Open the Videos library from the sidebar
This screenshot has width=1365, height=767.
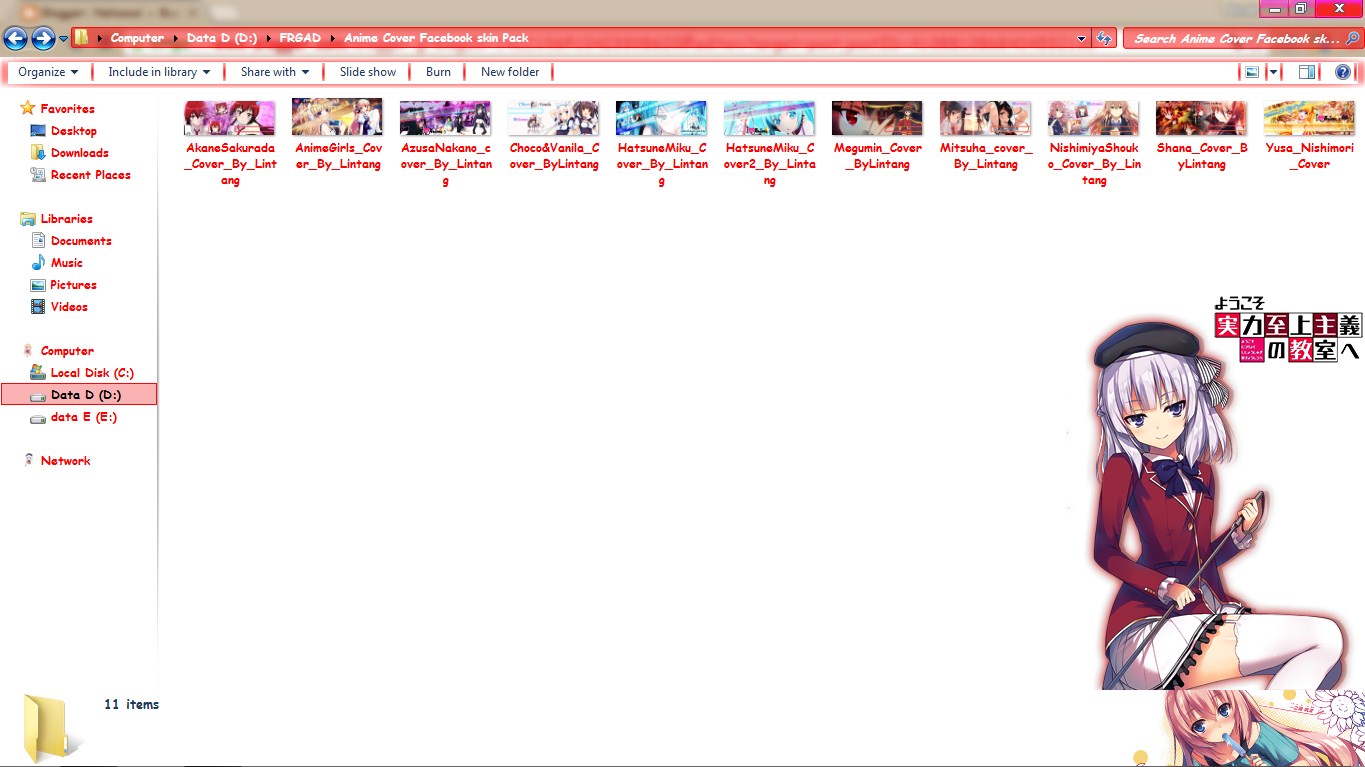click(x=70, y=306)
